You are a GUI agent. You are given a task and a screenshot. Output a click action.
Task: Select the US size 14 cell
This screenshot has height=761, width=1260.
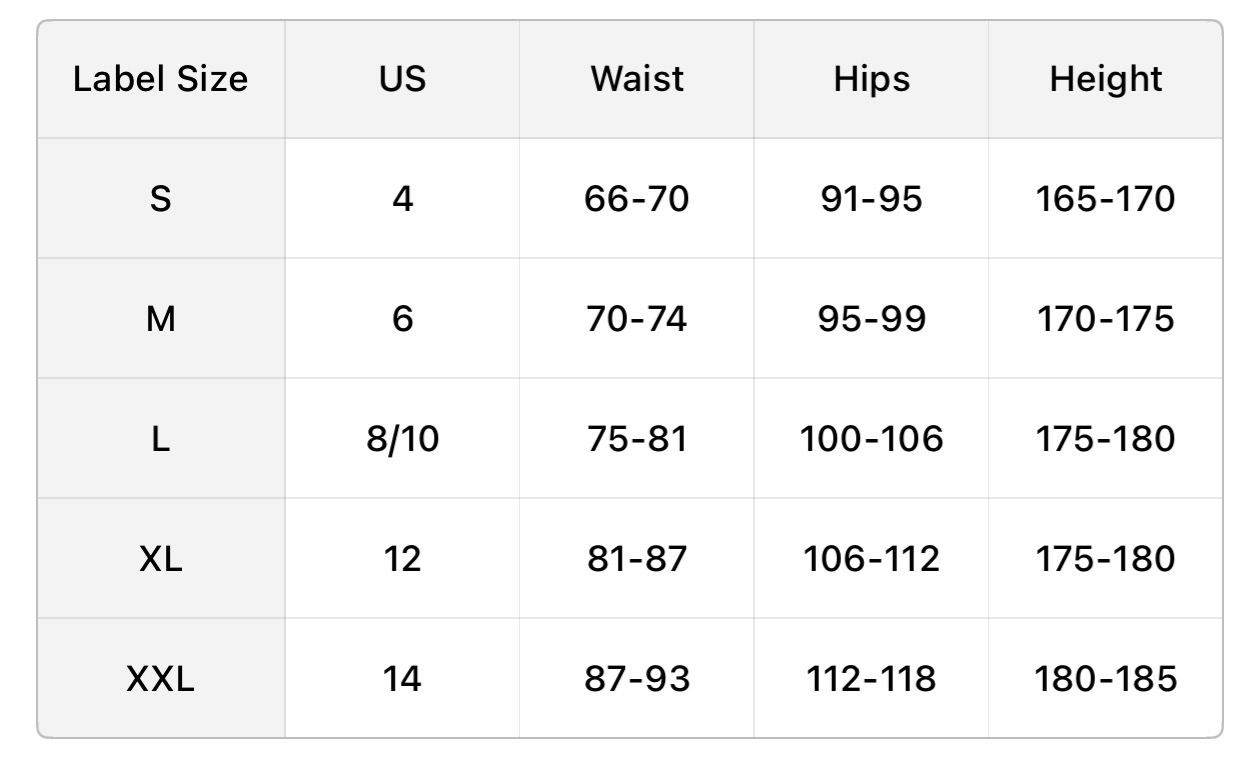pyautogui.click(x=402, y=680)
